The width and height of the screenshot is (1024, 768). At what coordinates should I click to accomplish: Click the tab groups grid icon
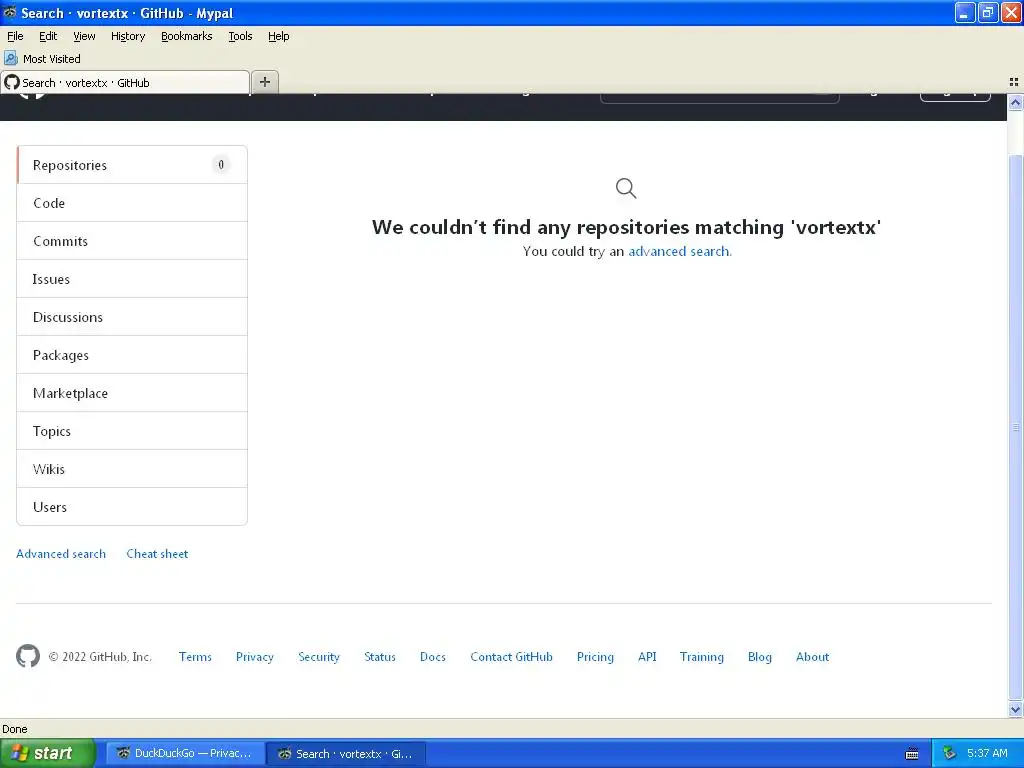pyautogui.click(x=1014, y=82)
